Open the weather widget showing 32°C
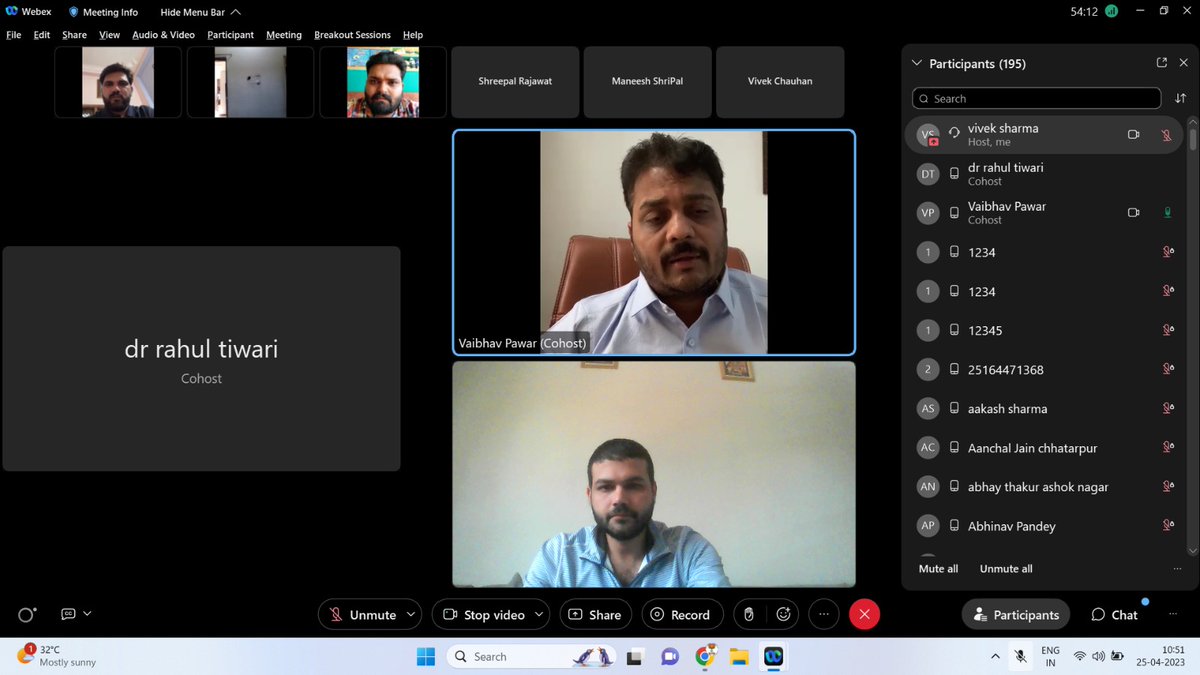Image resolution: width=1200 pixels, height=675 pixels. coord(58,656)
